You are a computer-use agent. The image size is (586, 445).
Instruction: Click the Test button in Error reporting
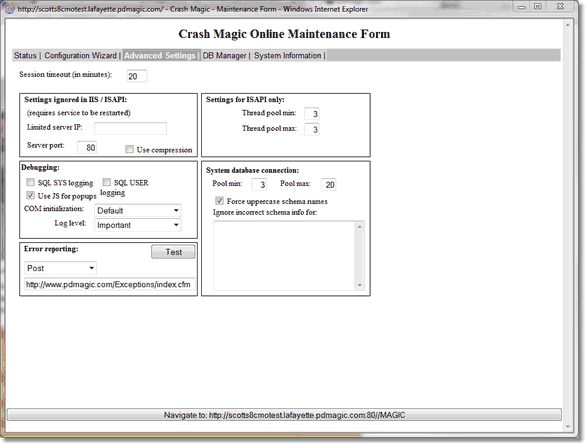tap(173, 252)
